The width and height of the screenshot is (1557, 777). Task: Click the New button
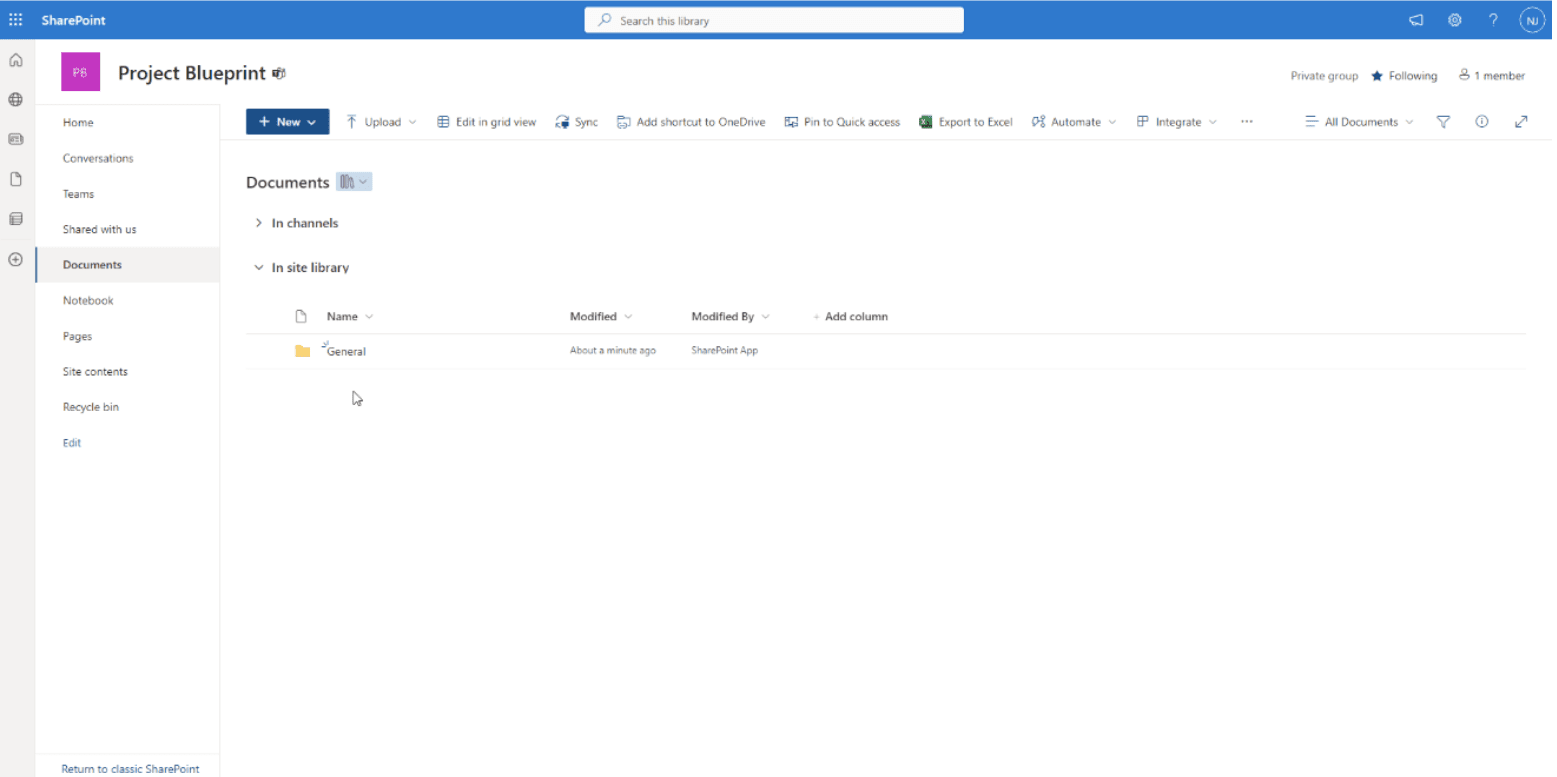tap(287, 121)
